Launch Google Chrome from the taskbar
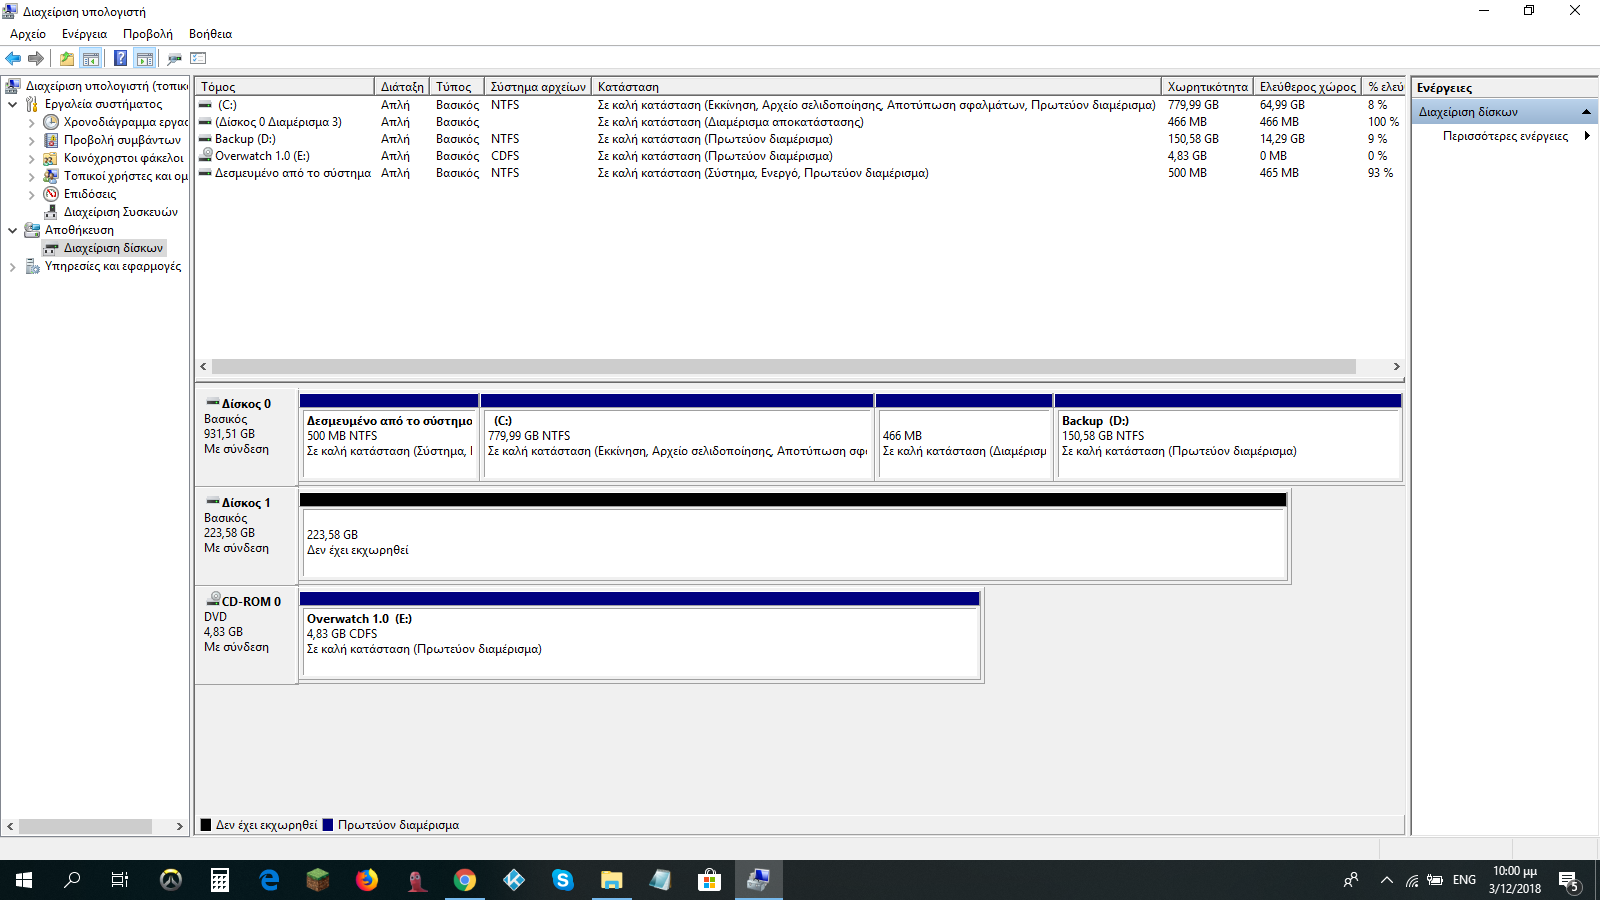Viewport: 1600px width, 900px height. tap(465, 880)
